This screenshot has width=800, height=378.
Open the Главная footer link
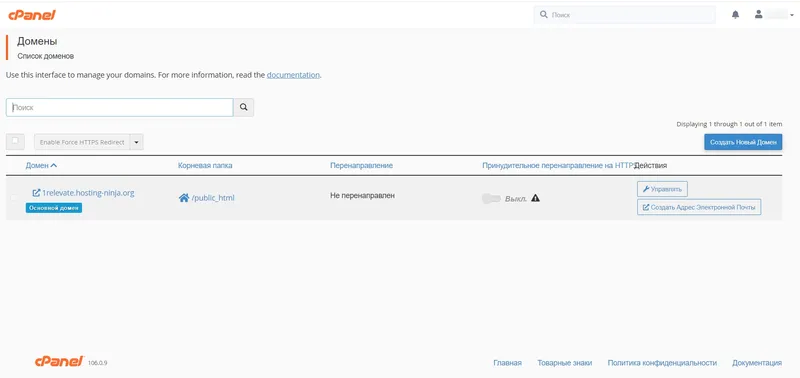click(507, 363)
